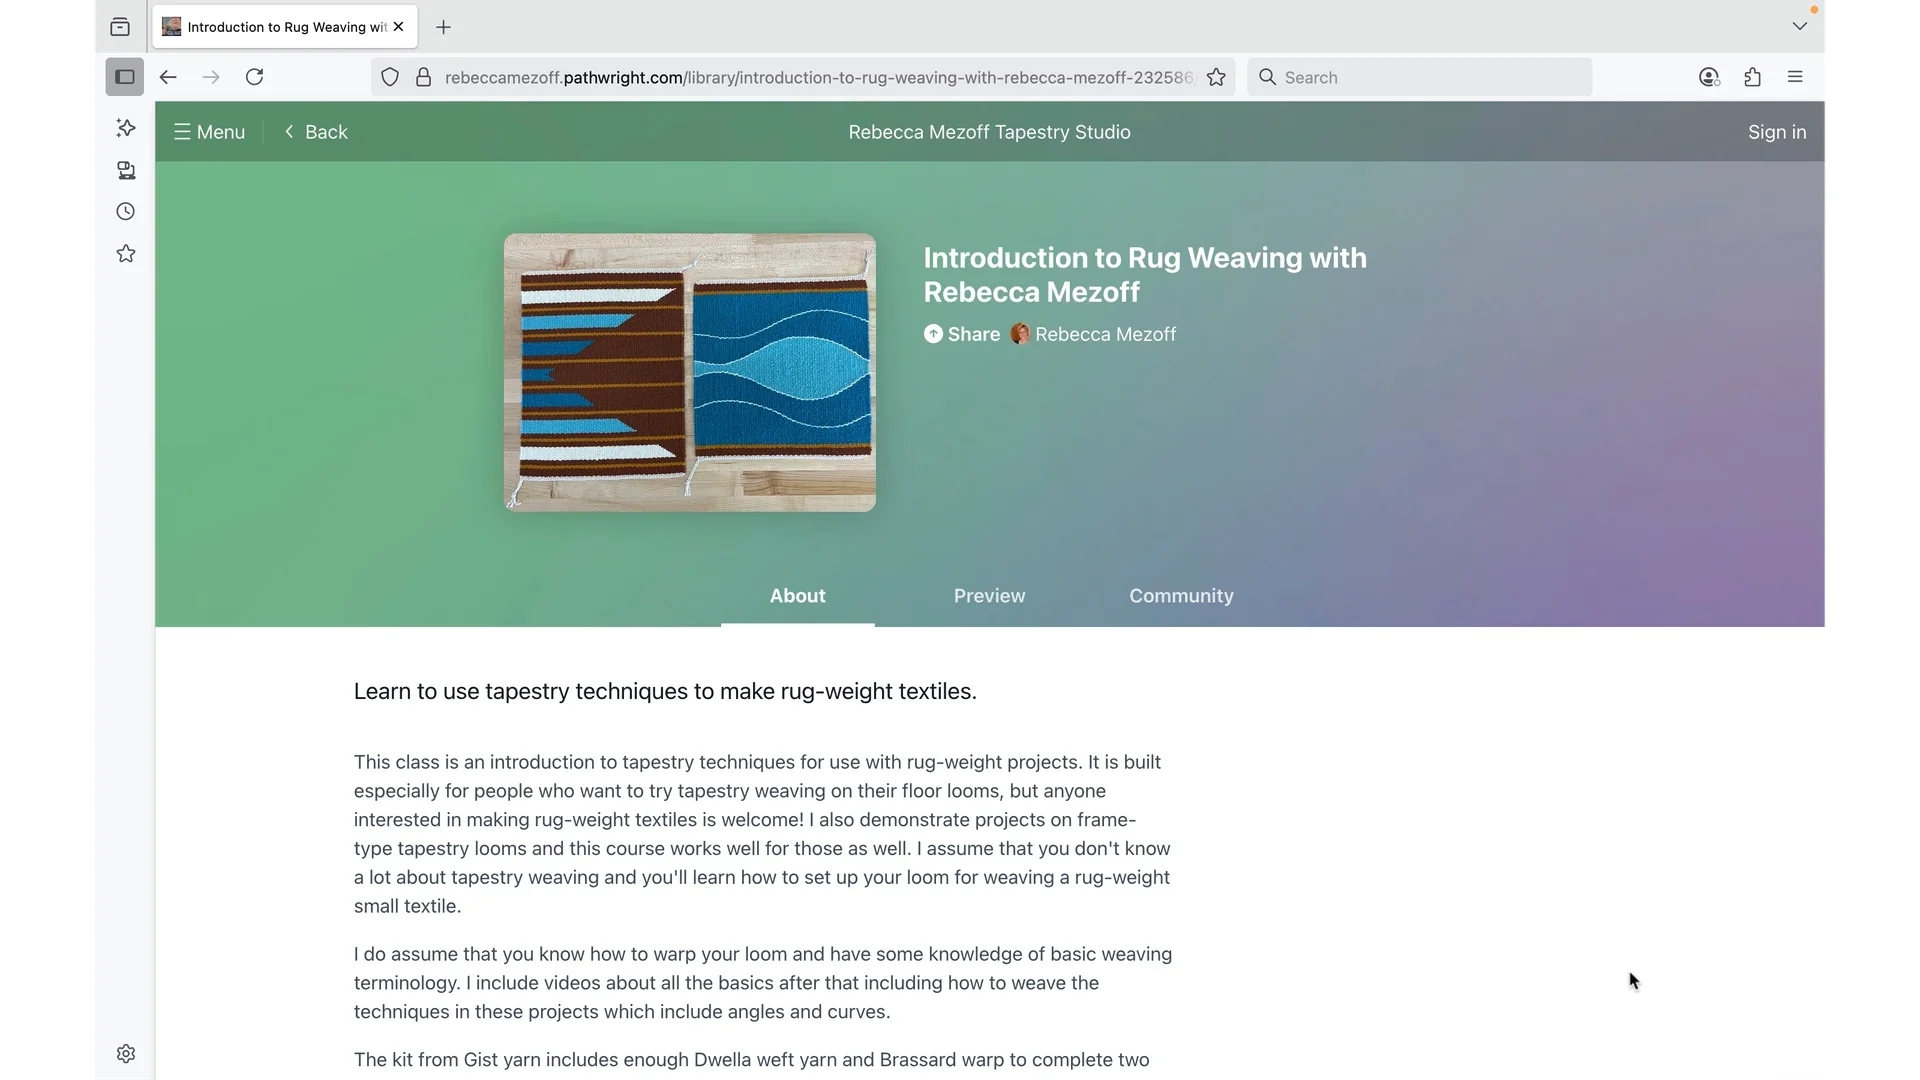This screenshot has height=1080, width=1920.
Task: Toggle the browser sidebar panel
Action: tap(125, 77)
